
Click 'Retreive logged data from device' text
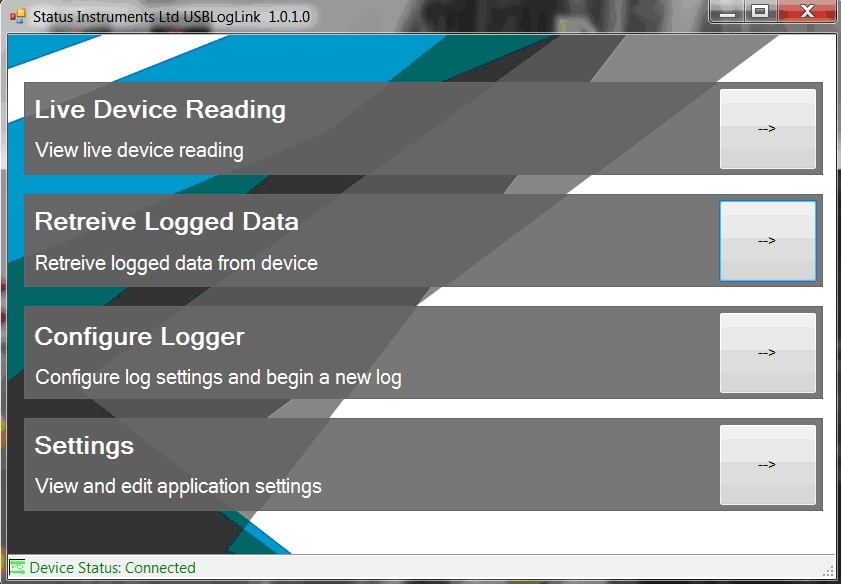click(176, 264)
